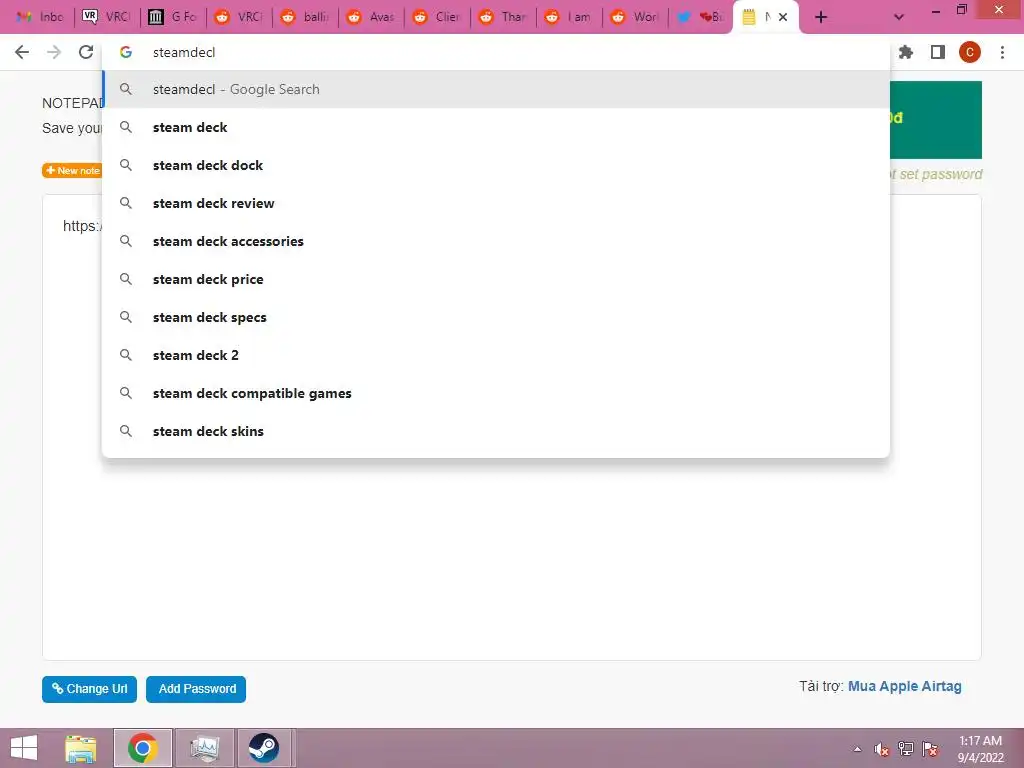Choose the 'steam deck dock' suggestion
This screenshot has width=1024, height=768.
coord(496,165)
